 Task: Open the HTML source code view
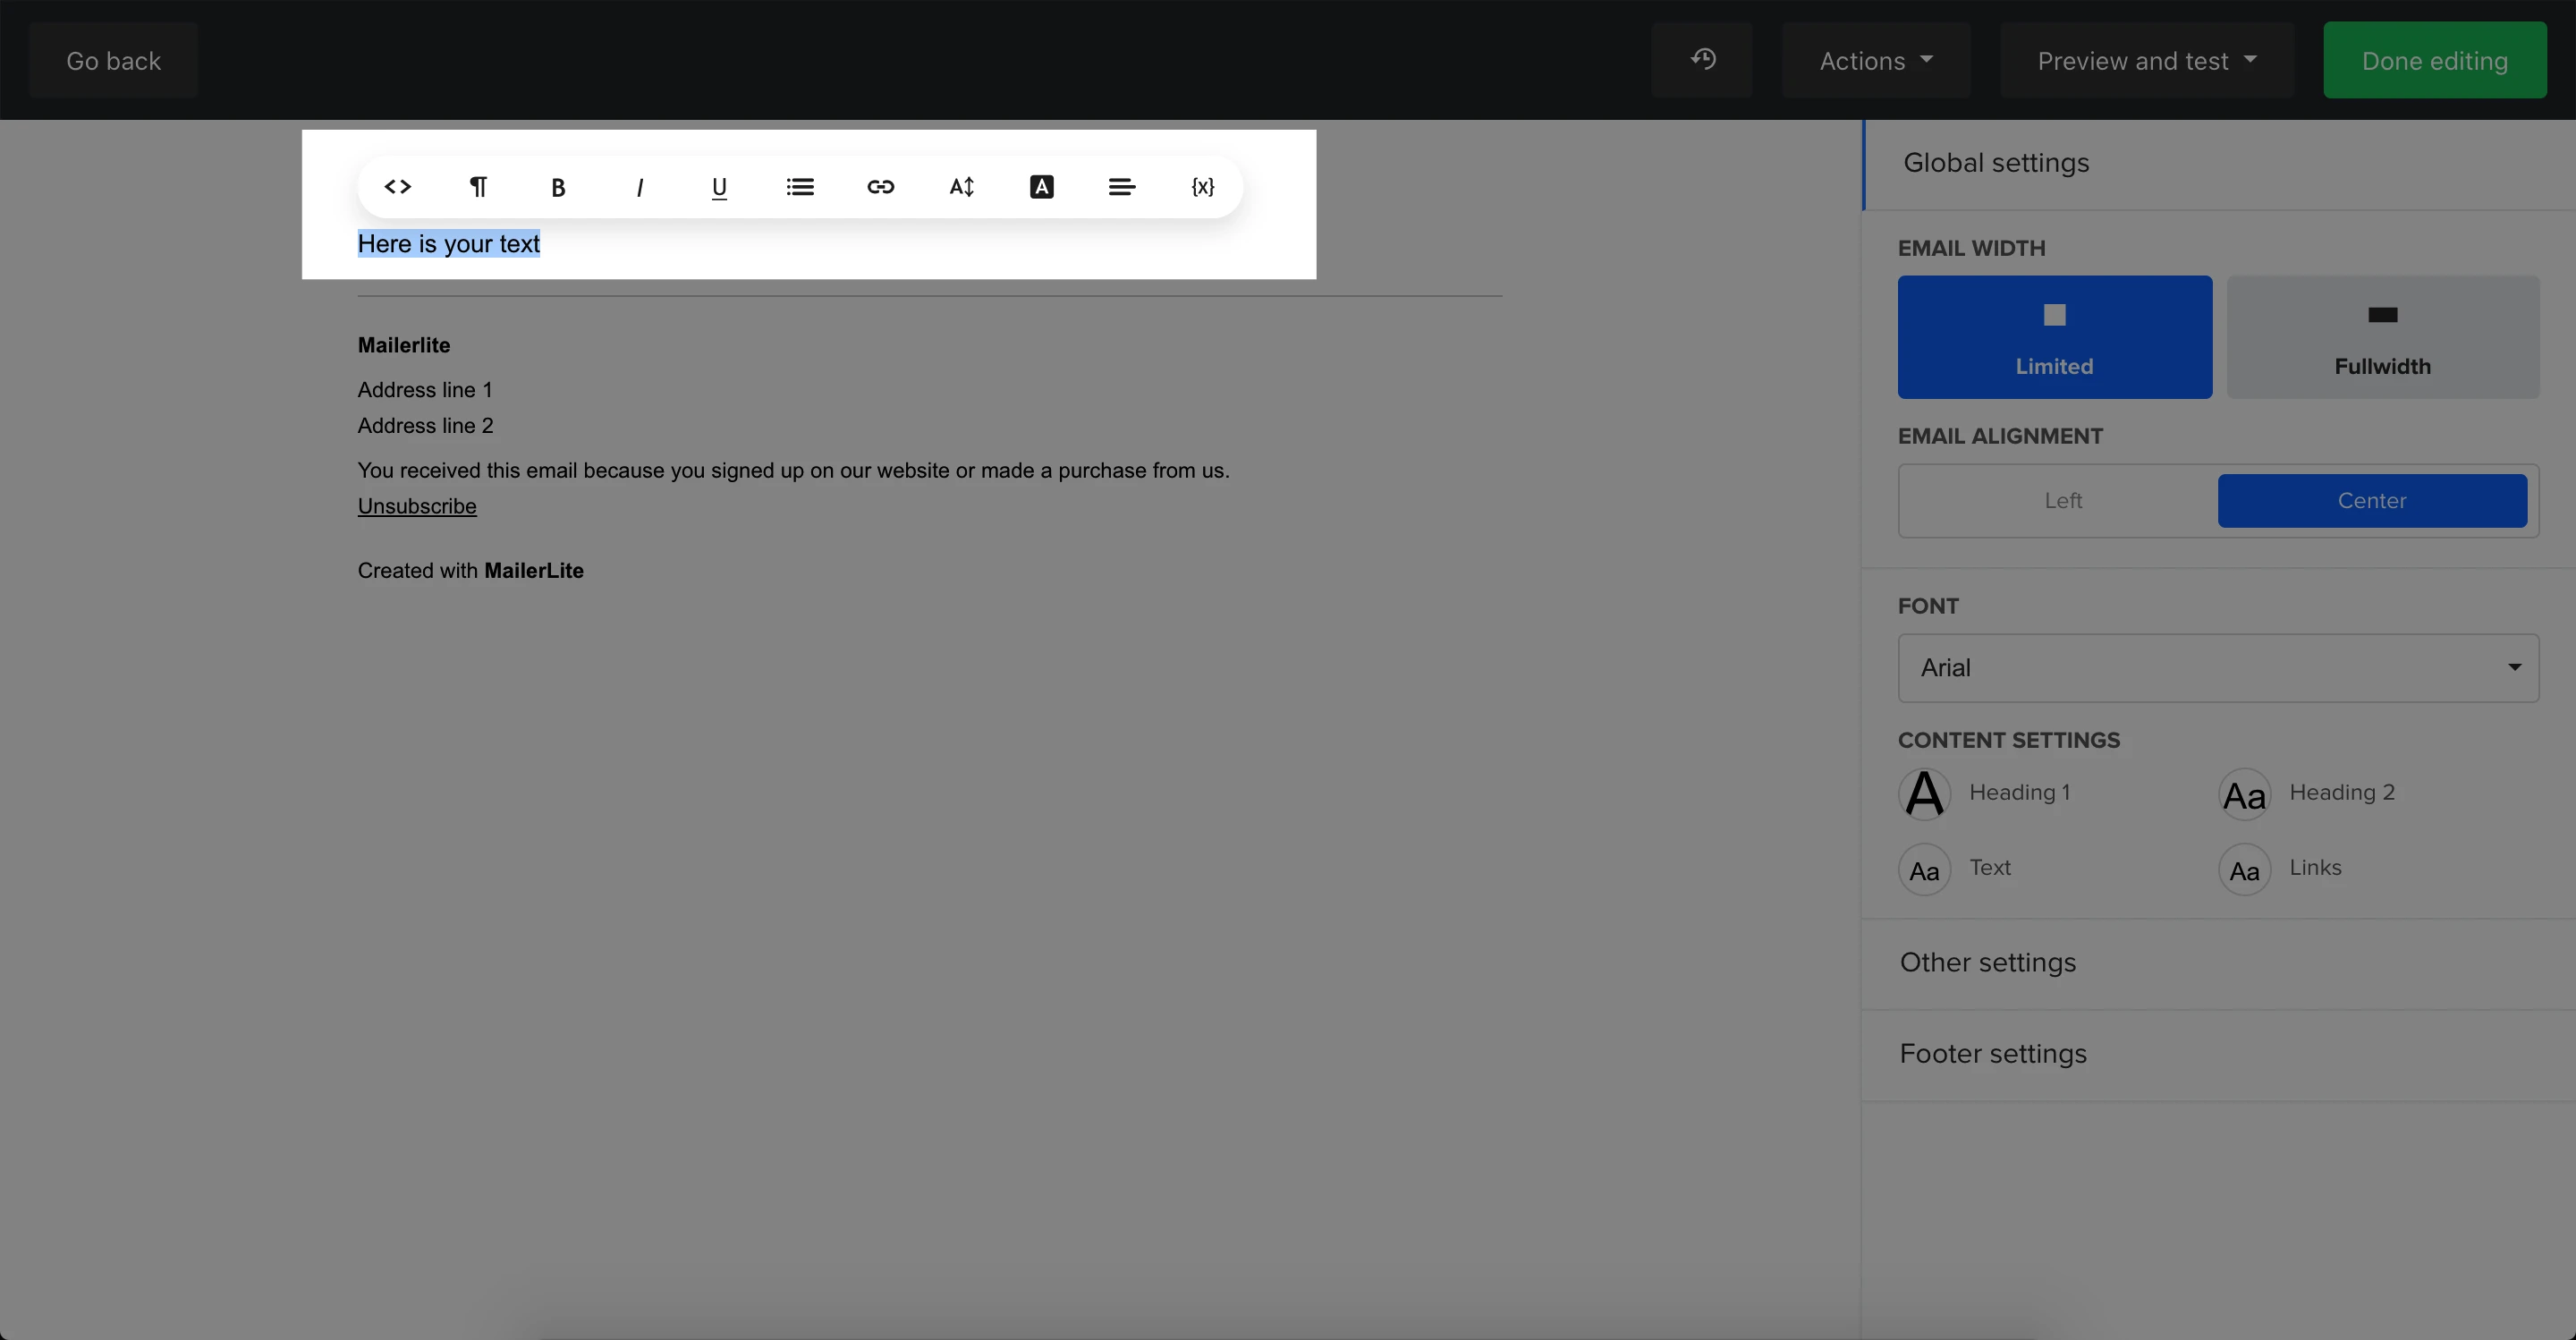397,187
